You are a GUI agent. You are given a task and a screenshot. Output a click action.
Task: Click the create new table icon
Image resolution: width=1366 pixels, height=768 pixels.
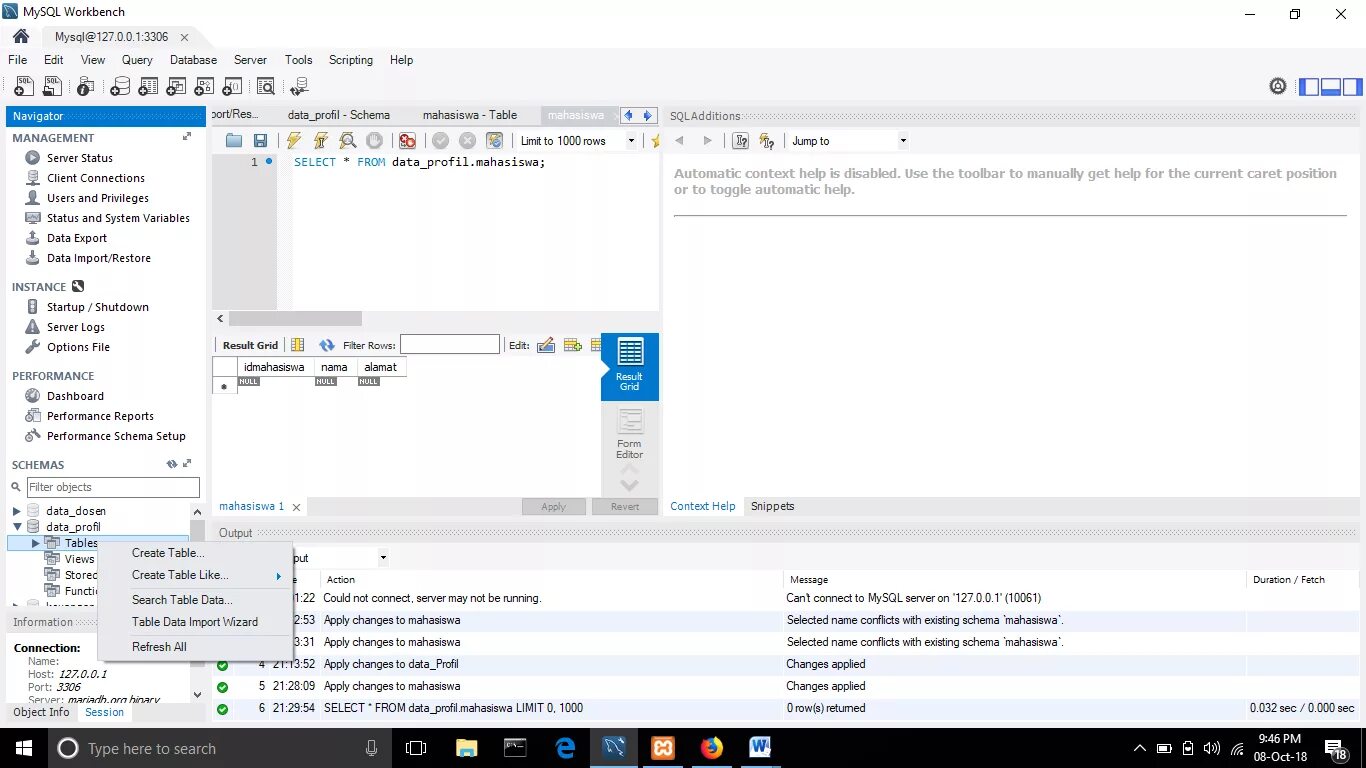148,87
